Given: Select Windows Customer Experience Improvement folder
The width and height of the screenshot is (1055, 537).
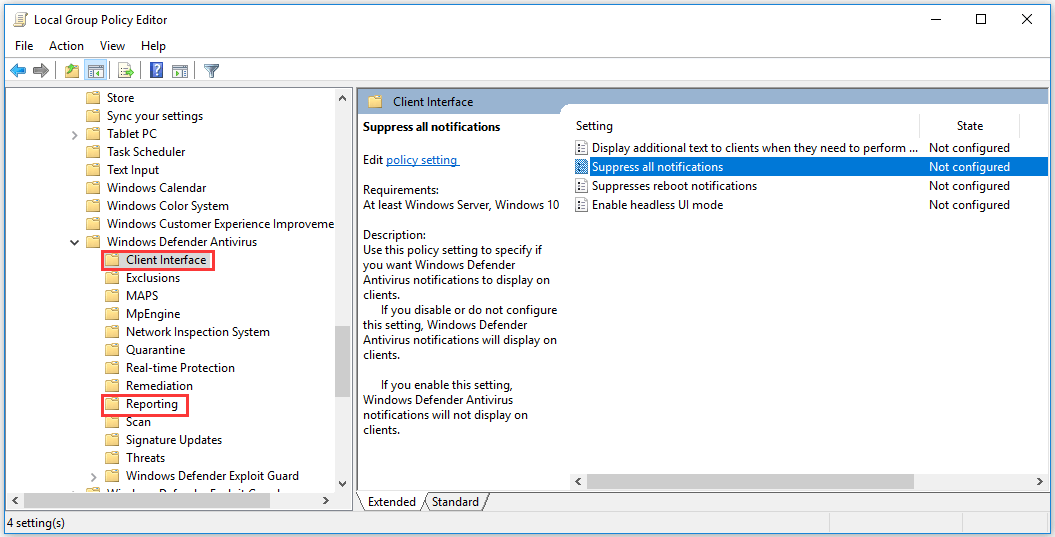Looking at the screenshot, I should click(x=220, y=223).
